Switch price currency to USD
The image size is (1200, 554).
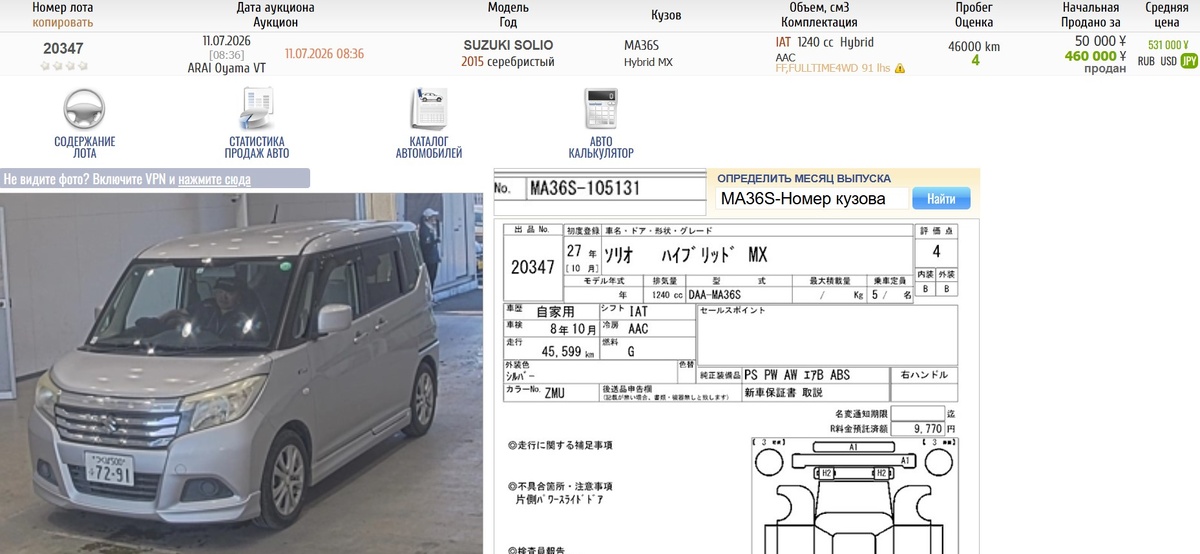tap(1168, 61)
